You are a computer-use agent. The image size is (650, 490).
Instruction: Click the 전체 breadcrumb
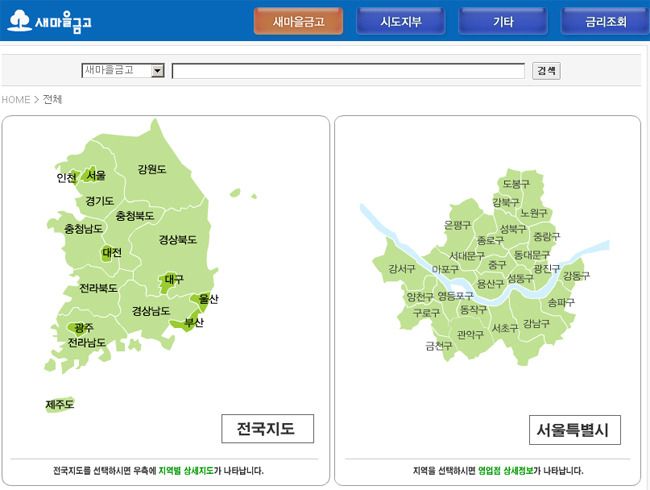coord(52,99)
